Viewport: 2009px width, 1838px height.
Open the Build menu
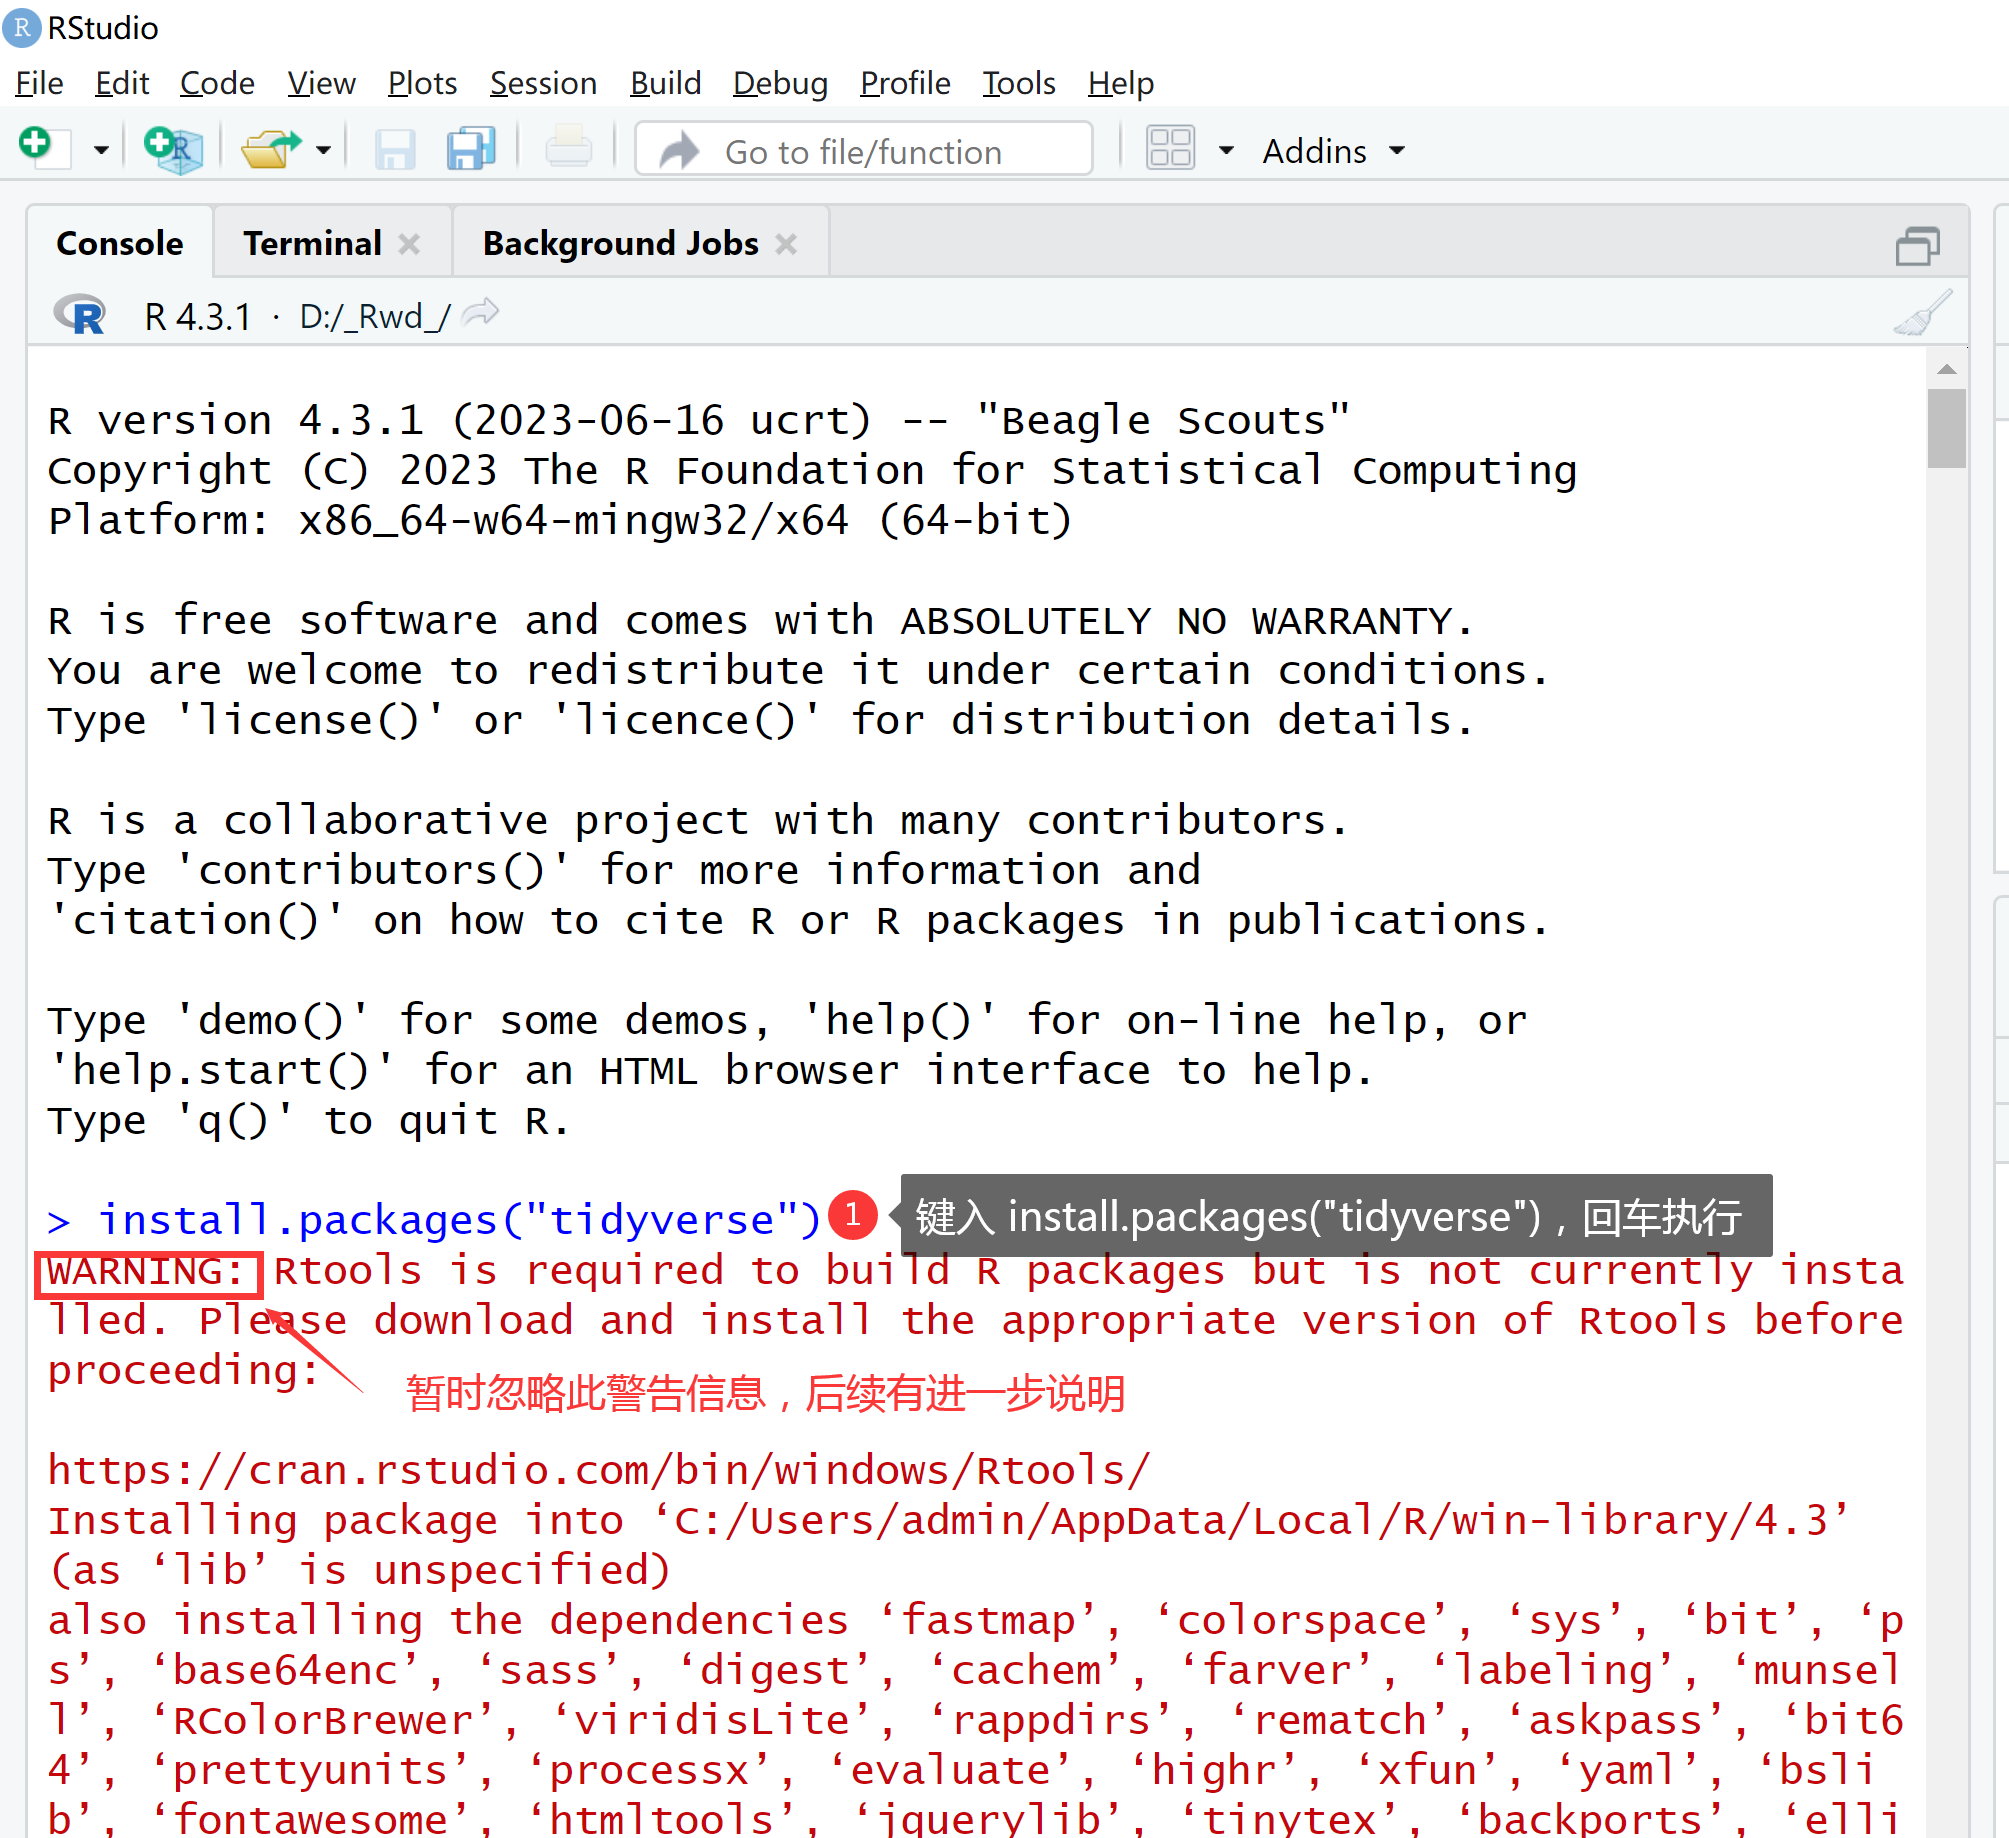[665, 83]
